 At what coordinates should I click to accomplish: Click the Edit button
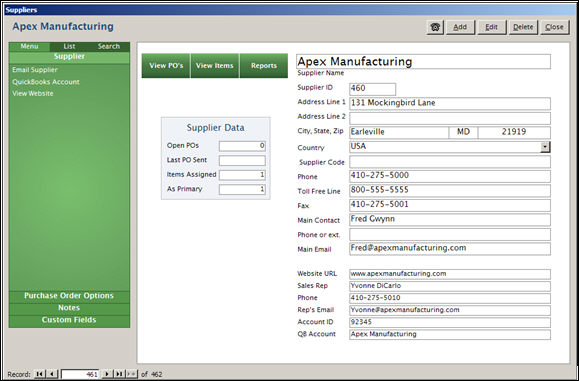point(491,27)
